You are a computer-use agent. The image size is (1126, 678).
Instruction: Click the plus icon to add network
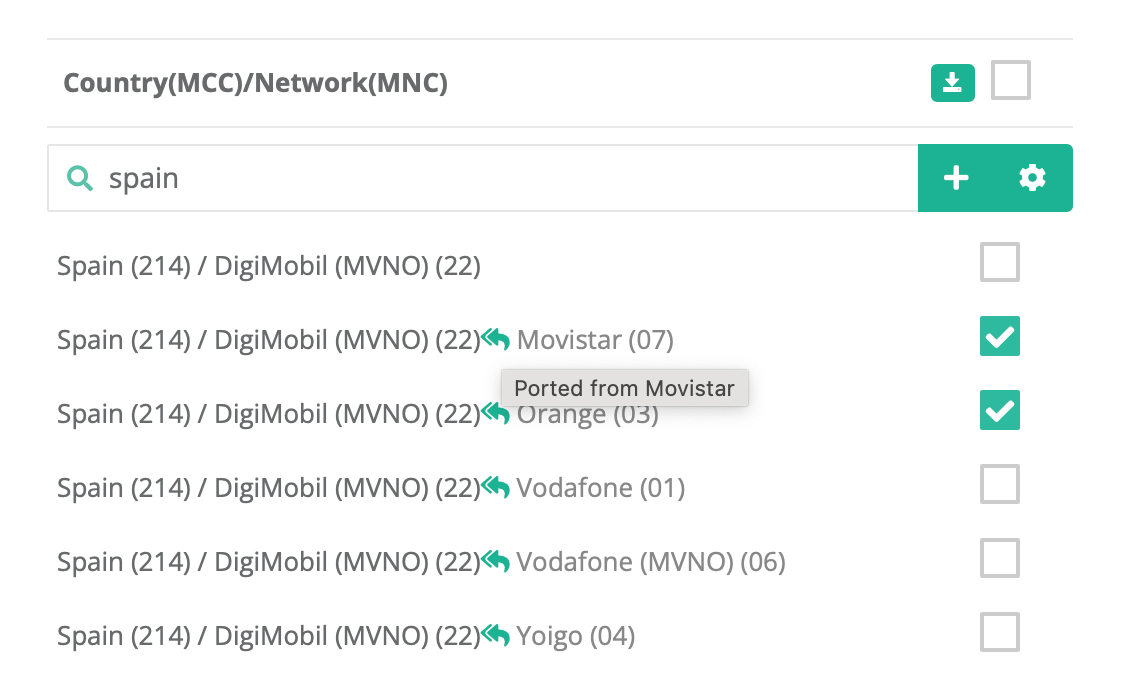(x=956, y=177)
